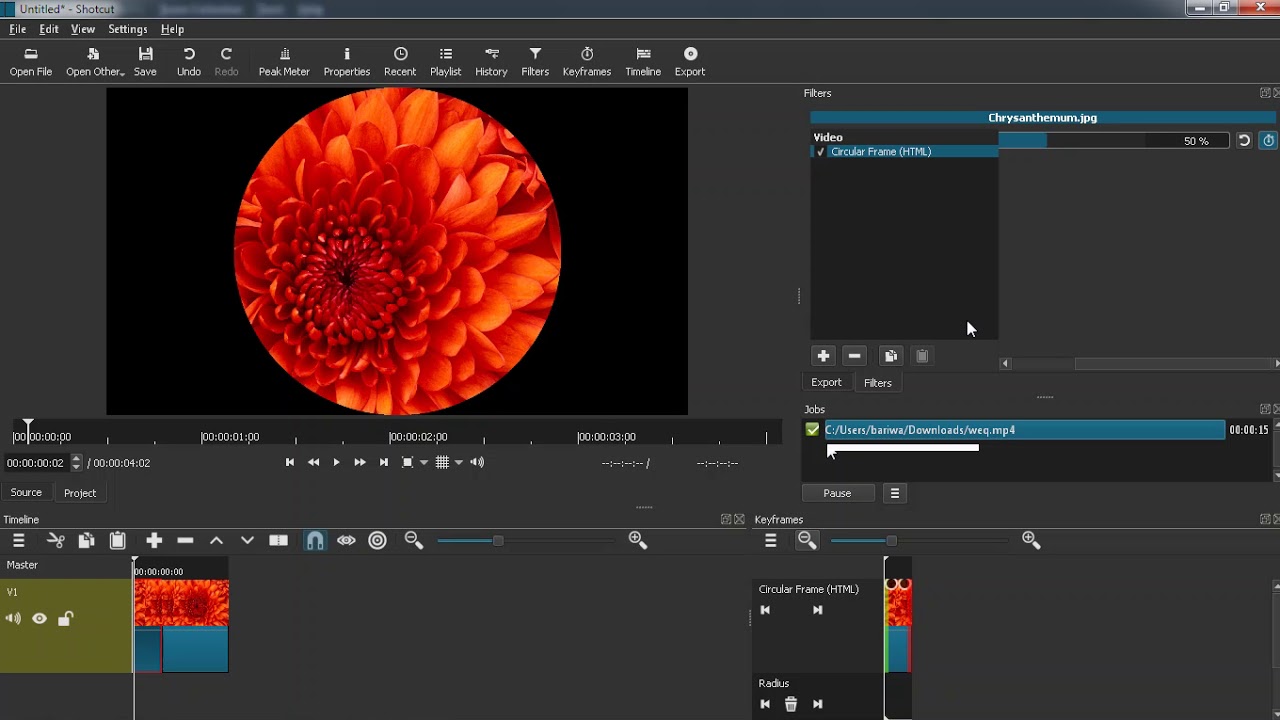1280x720 pixels.
Task: Open the Export panel from toolbar
Action: click(x=689, y=61)
